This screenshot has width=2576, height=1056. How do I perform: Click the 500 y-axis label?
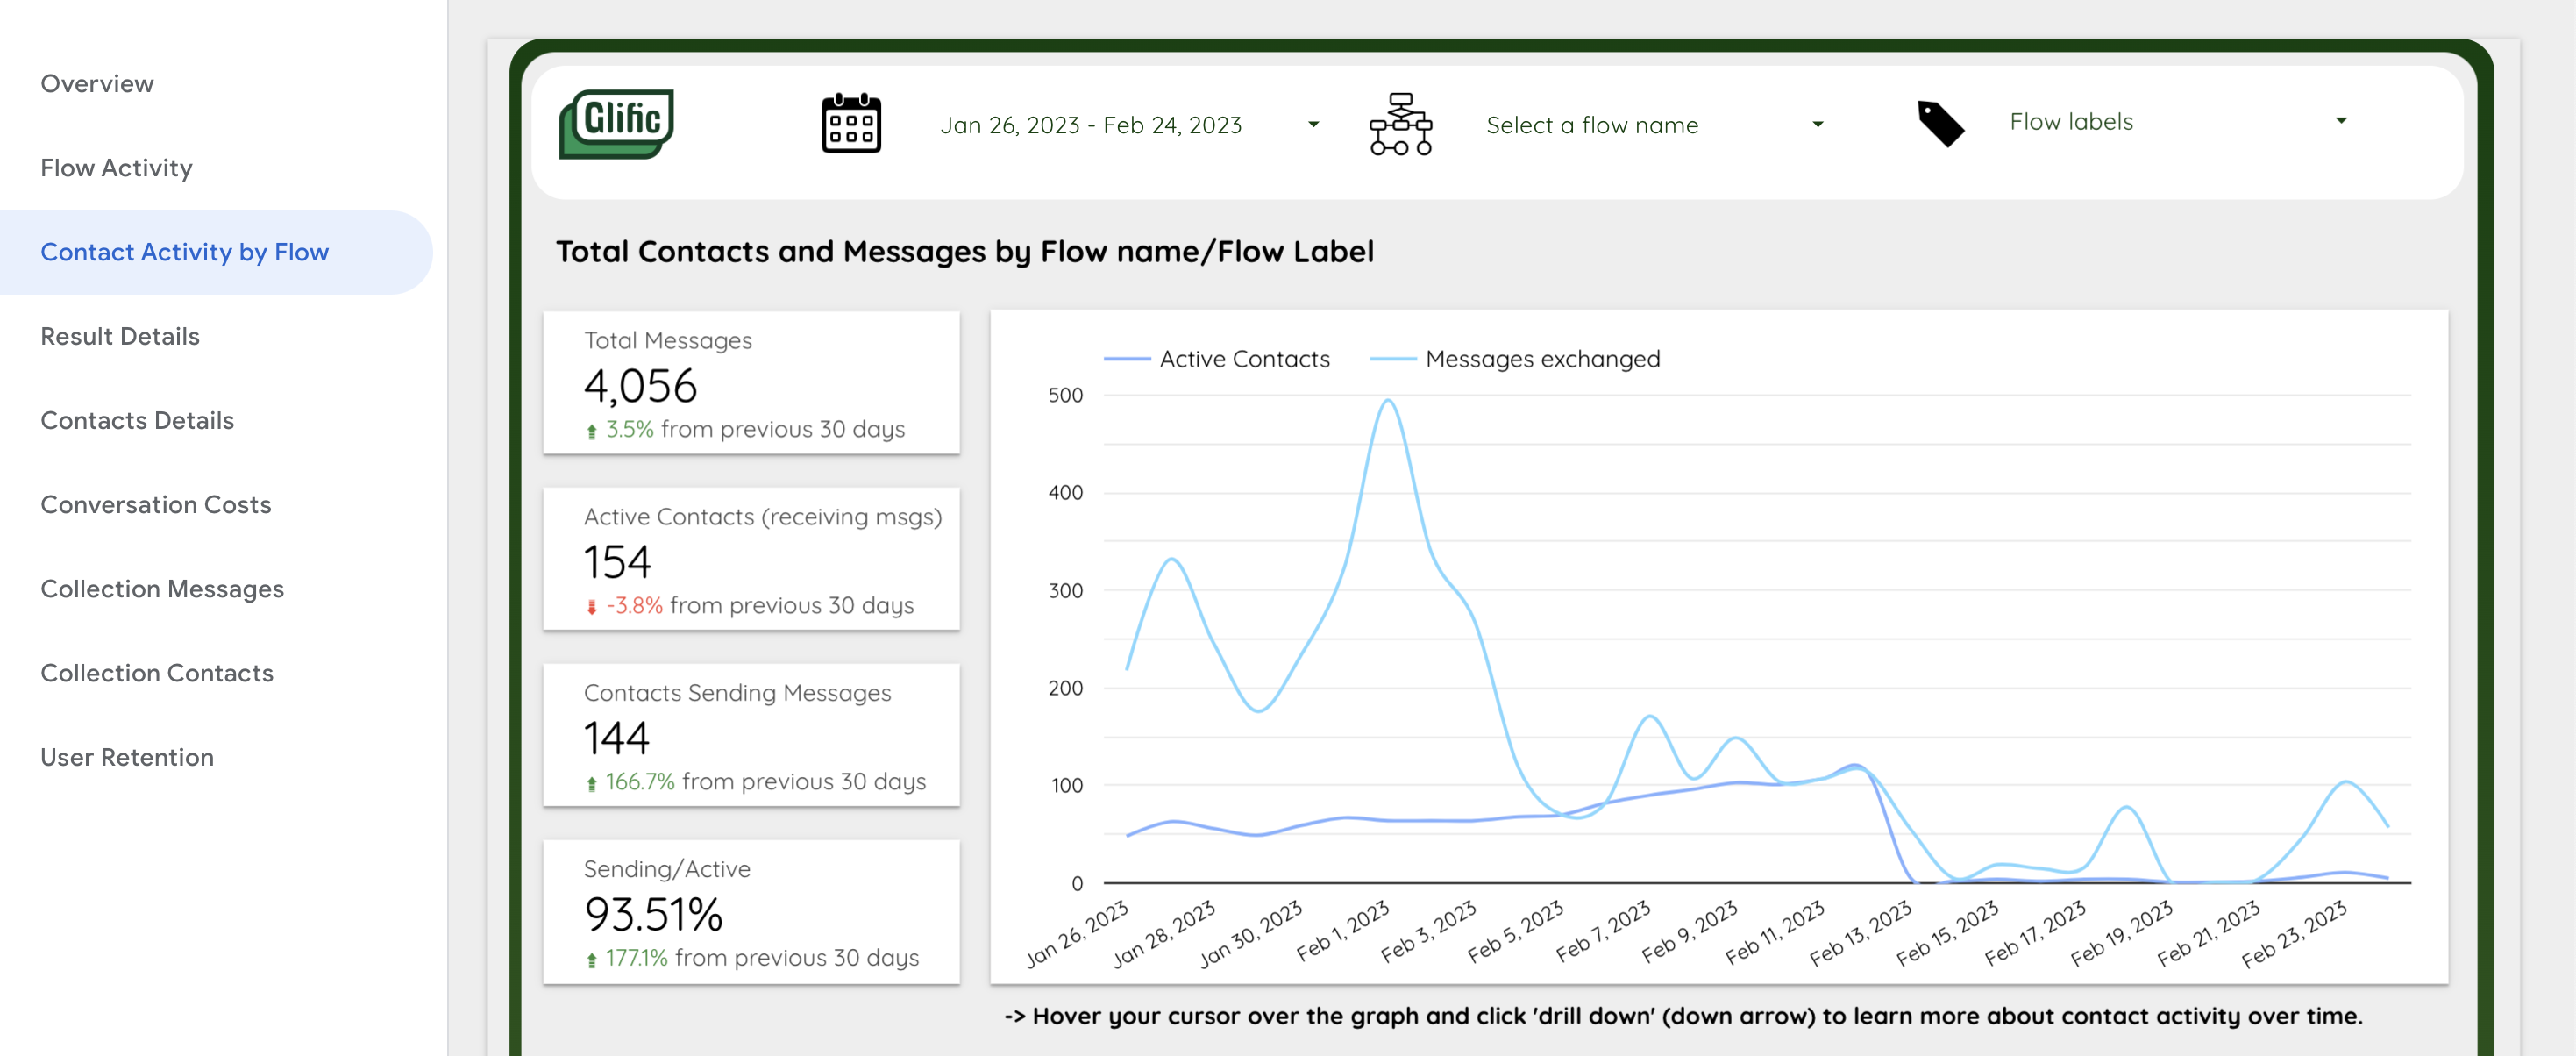[1065, 395]
